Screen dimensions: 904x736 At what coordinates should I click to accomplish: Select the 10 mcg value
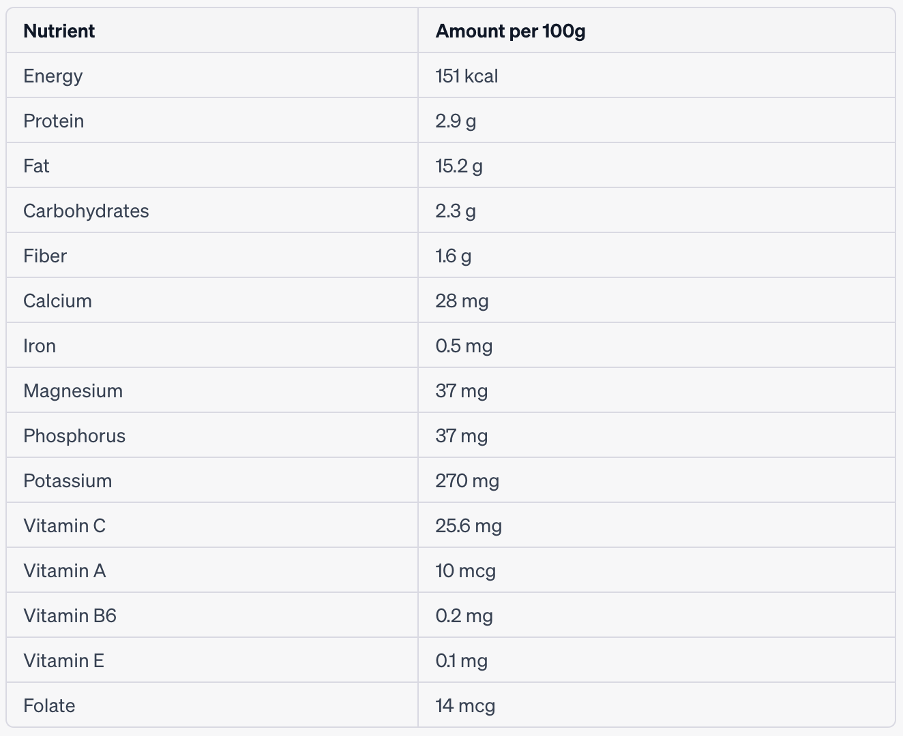pyautogui.click(x=465, y=571)
